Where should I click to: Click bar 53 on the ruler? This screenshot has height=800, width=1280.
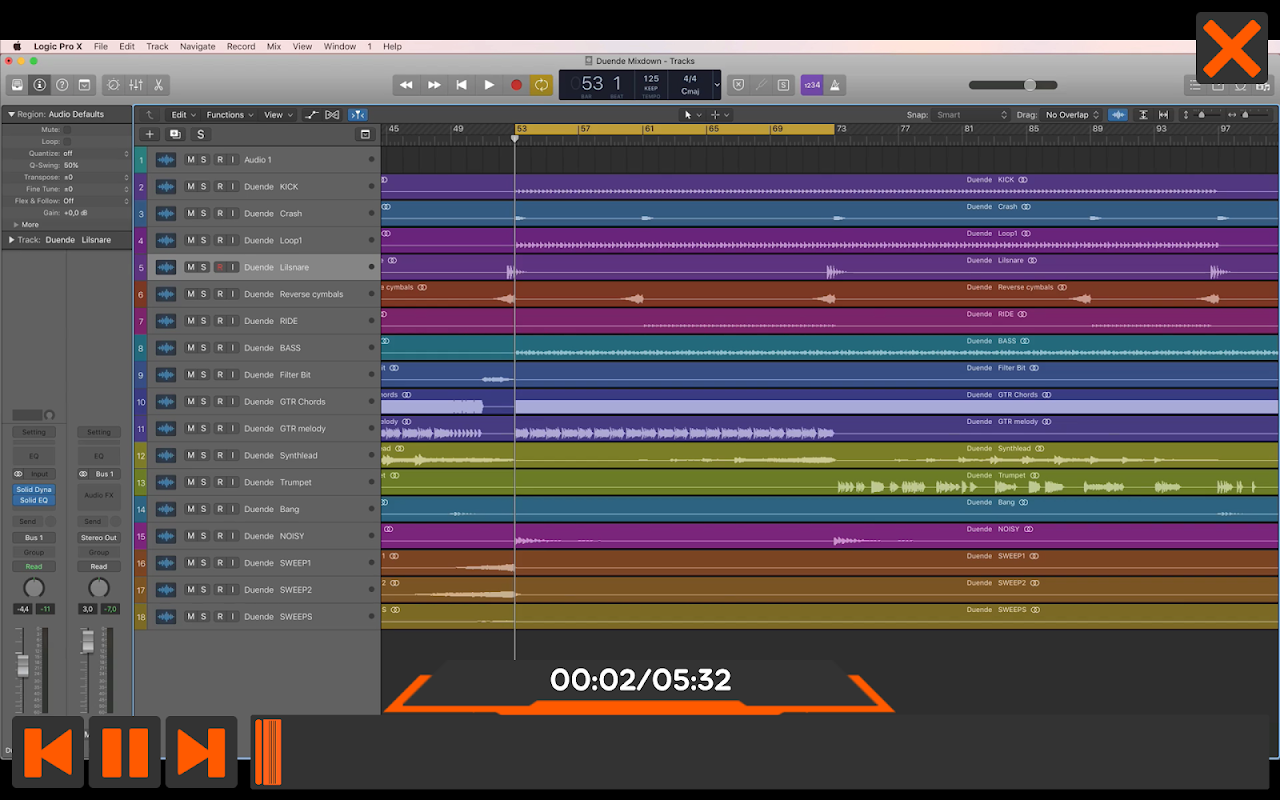point(523,129)
